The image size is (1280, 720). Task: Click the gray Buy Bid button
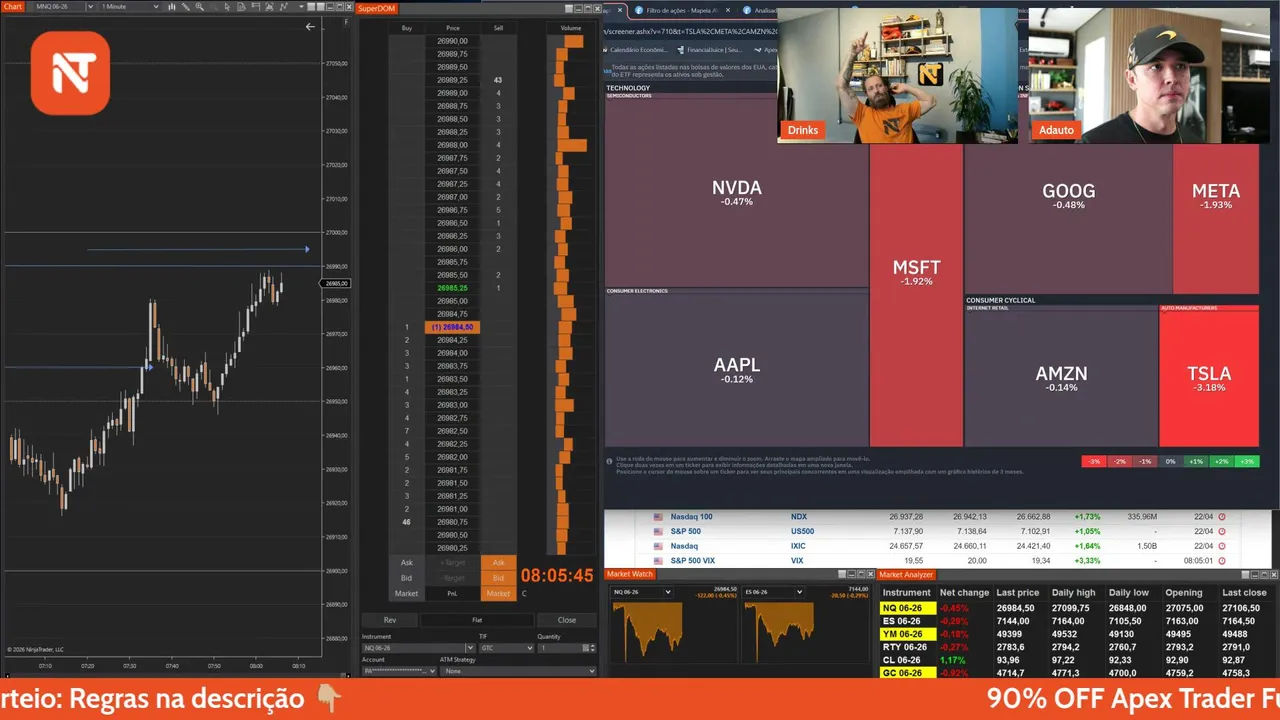[x=406, y=578]
